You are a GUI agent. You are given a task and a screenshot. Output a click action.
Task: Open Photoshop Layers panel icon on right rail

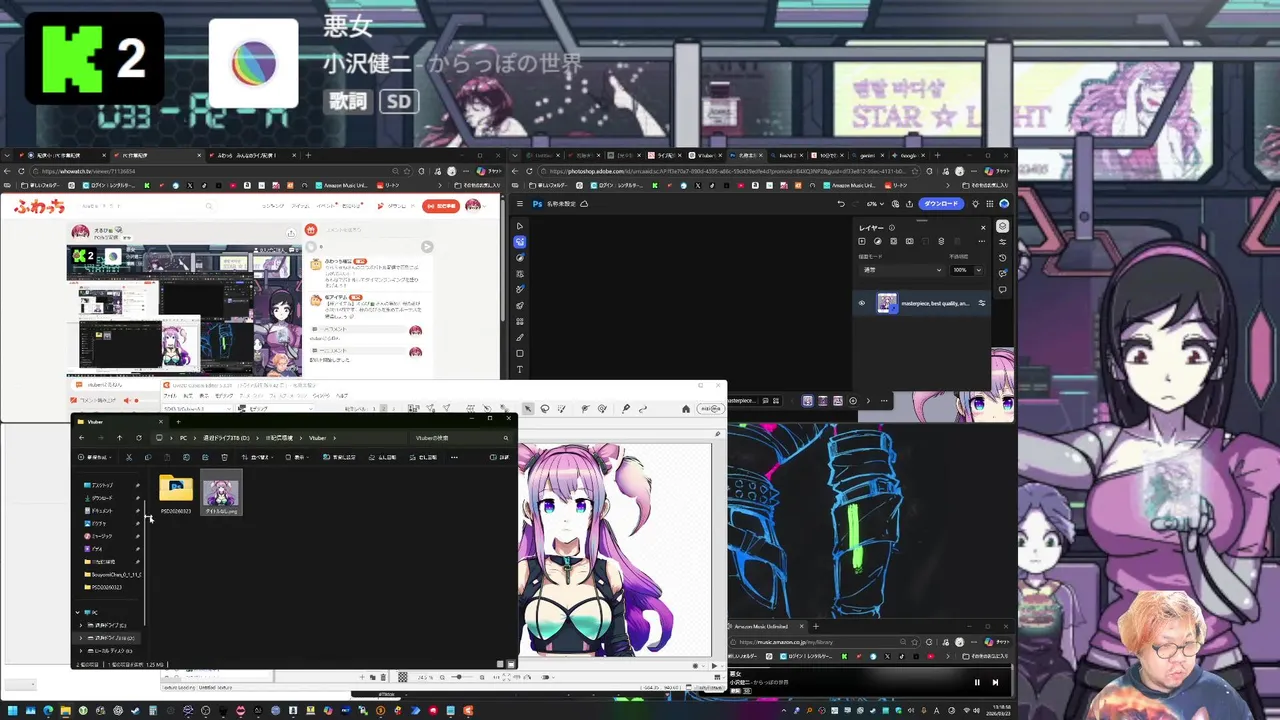point(1002,226)
